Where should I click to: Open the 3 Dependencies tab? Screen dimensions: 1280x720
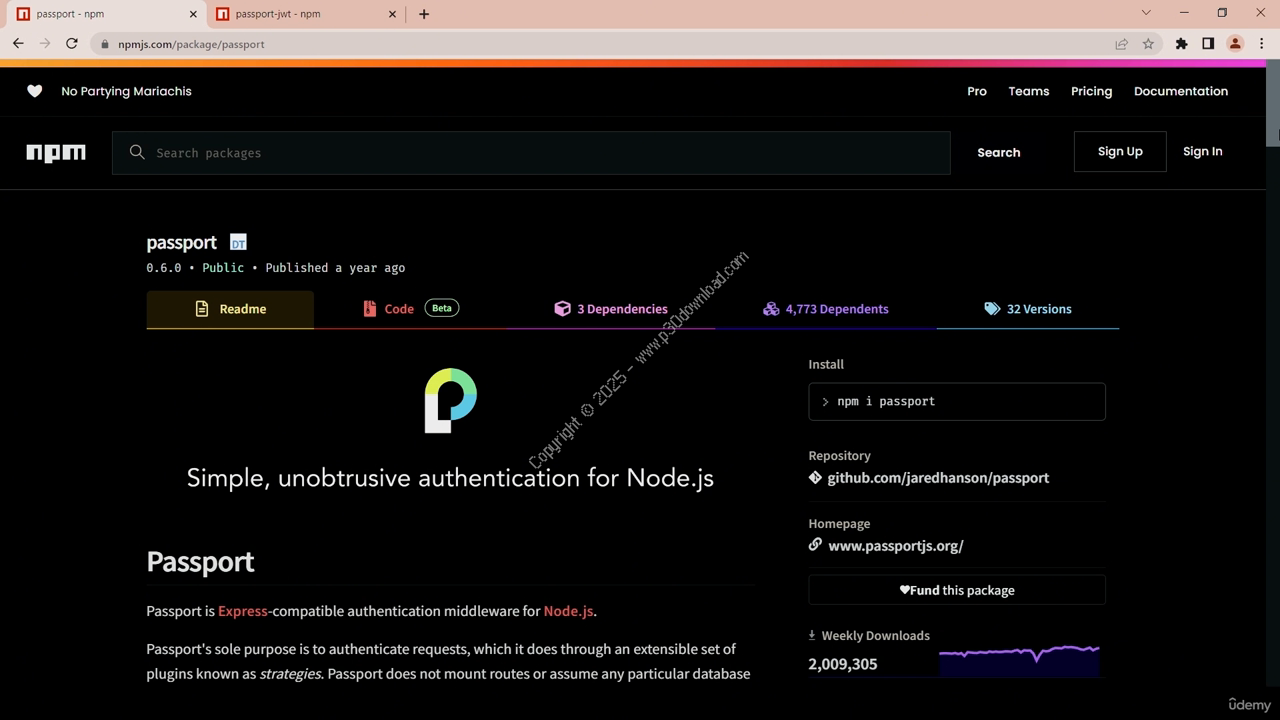pyautogui.click(x=611, y=309)
